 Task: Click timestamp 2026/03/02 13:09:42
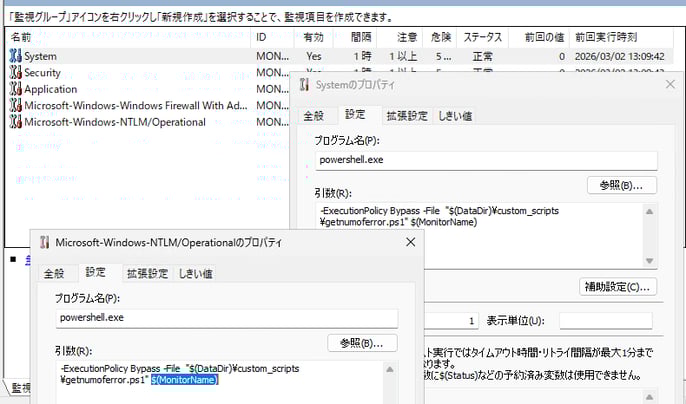[x=620, y=56]
